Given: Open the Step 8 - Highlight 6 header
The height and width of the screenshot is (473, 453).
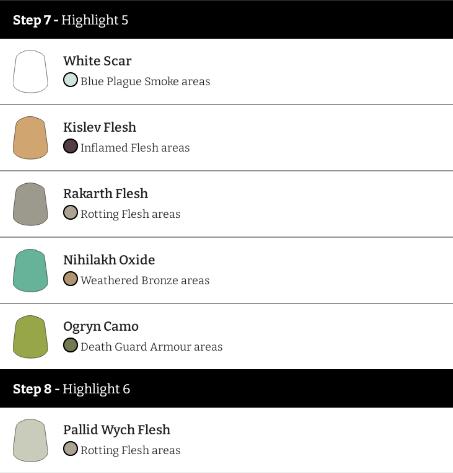Looking at the screenshot, I should coord(226,389).
